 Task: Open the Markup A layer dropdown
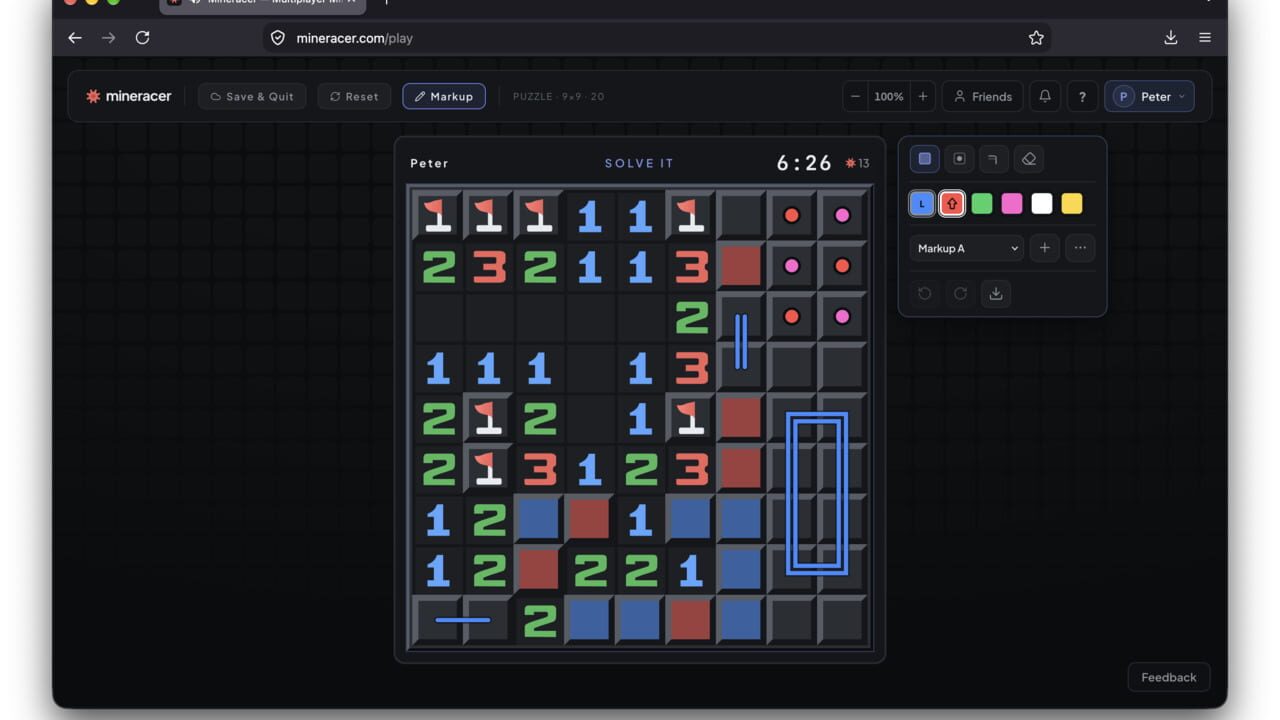click(966, 248)
